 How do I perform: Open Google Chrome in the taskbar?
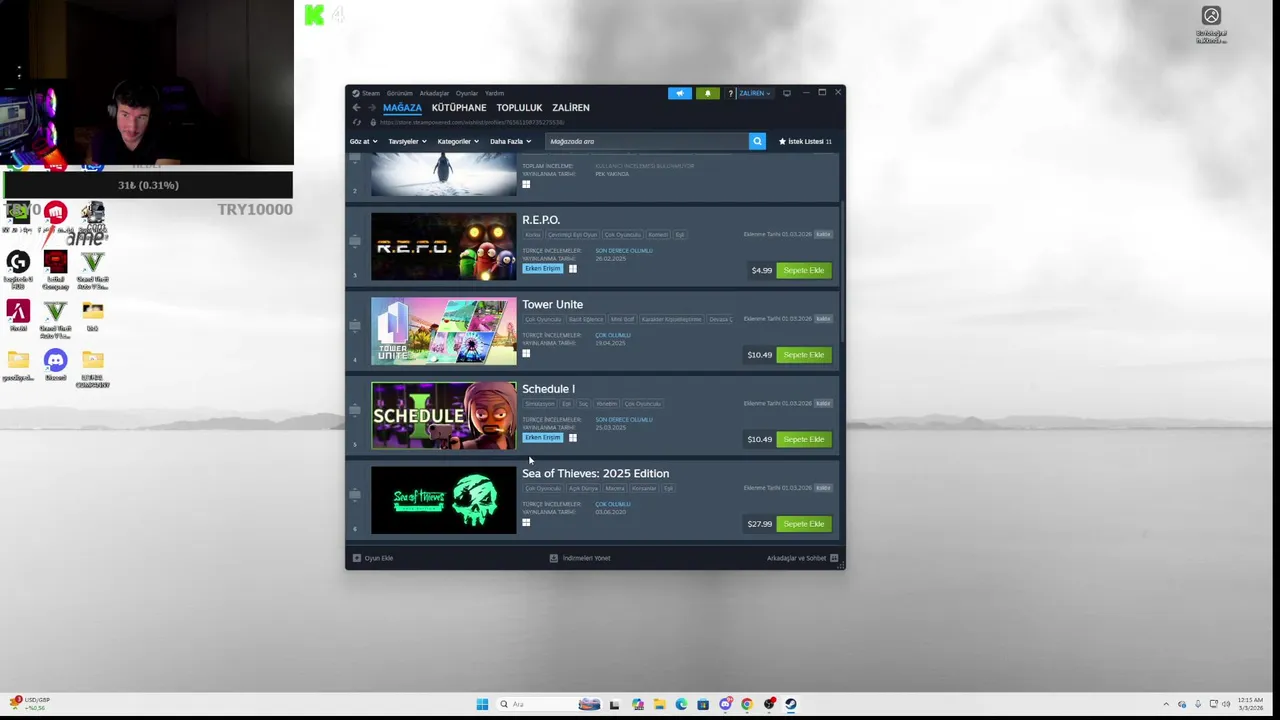(747, 704)
